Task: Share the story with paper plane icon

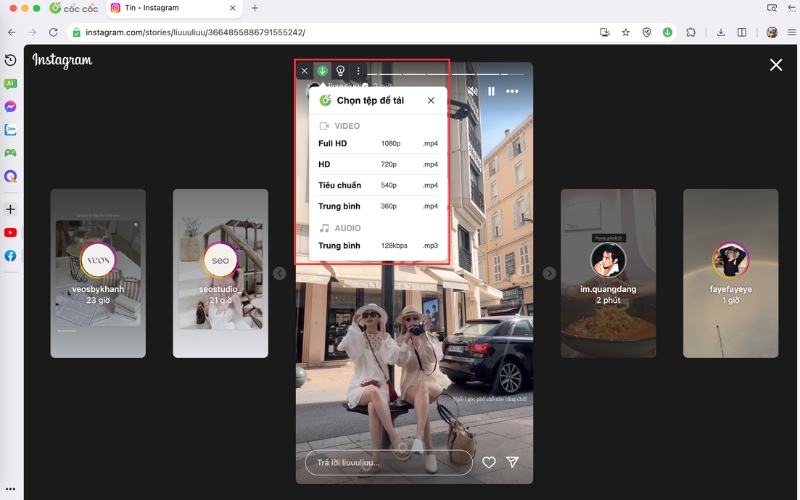Action: pyautogui.click(x=512, y=462)
